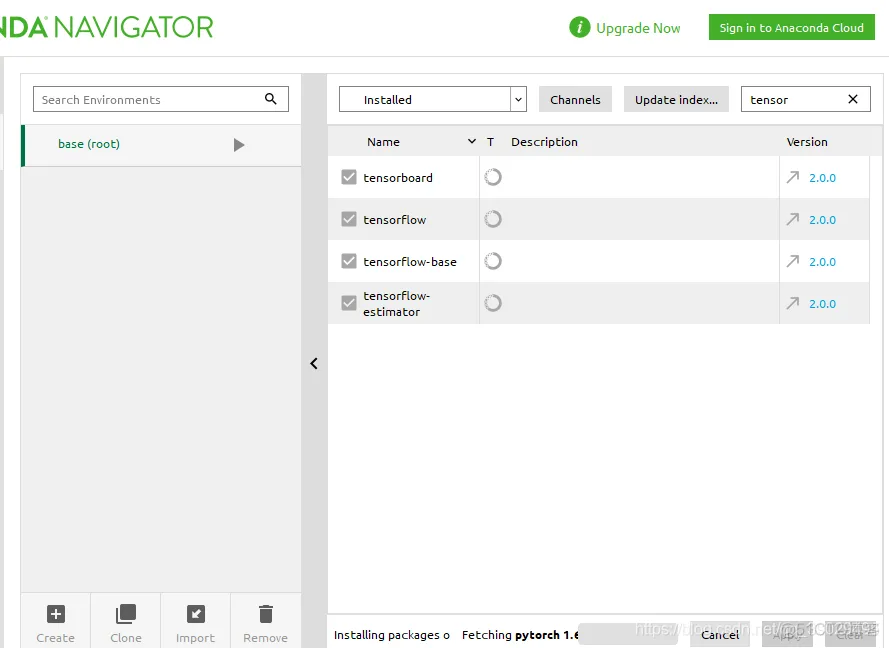Click the Description column header
The image size is (889, 648).
(x=544, y=142)
